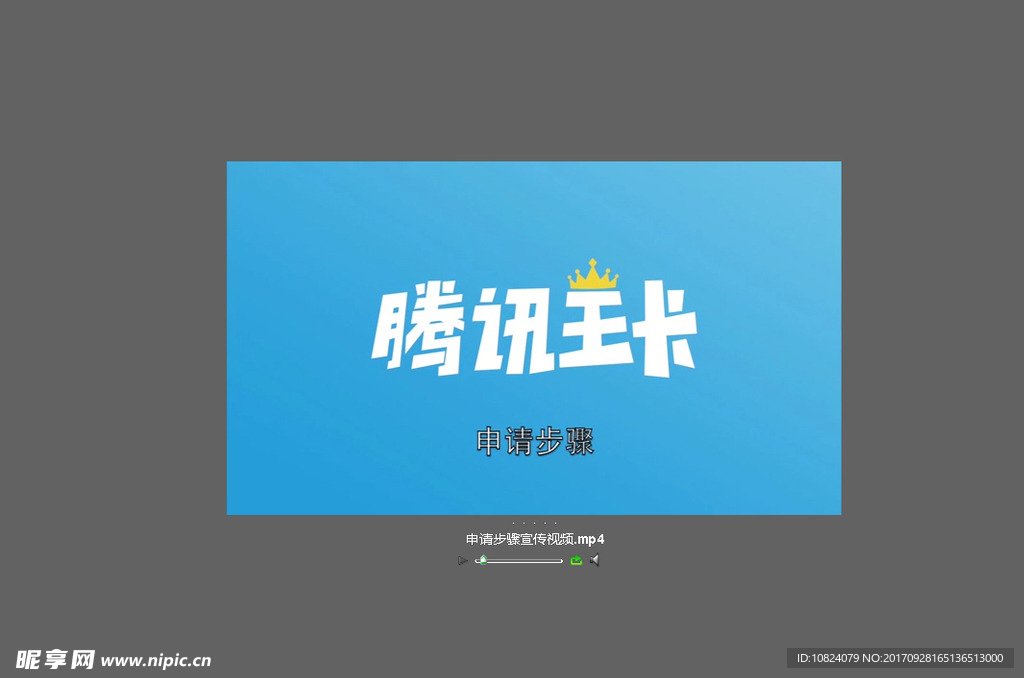This screenshot has width=1024, height=678.
Task: Select the second dot indicator
Action: (x=524, y=523)
